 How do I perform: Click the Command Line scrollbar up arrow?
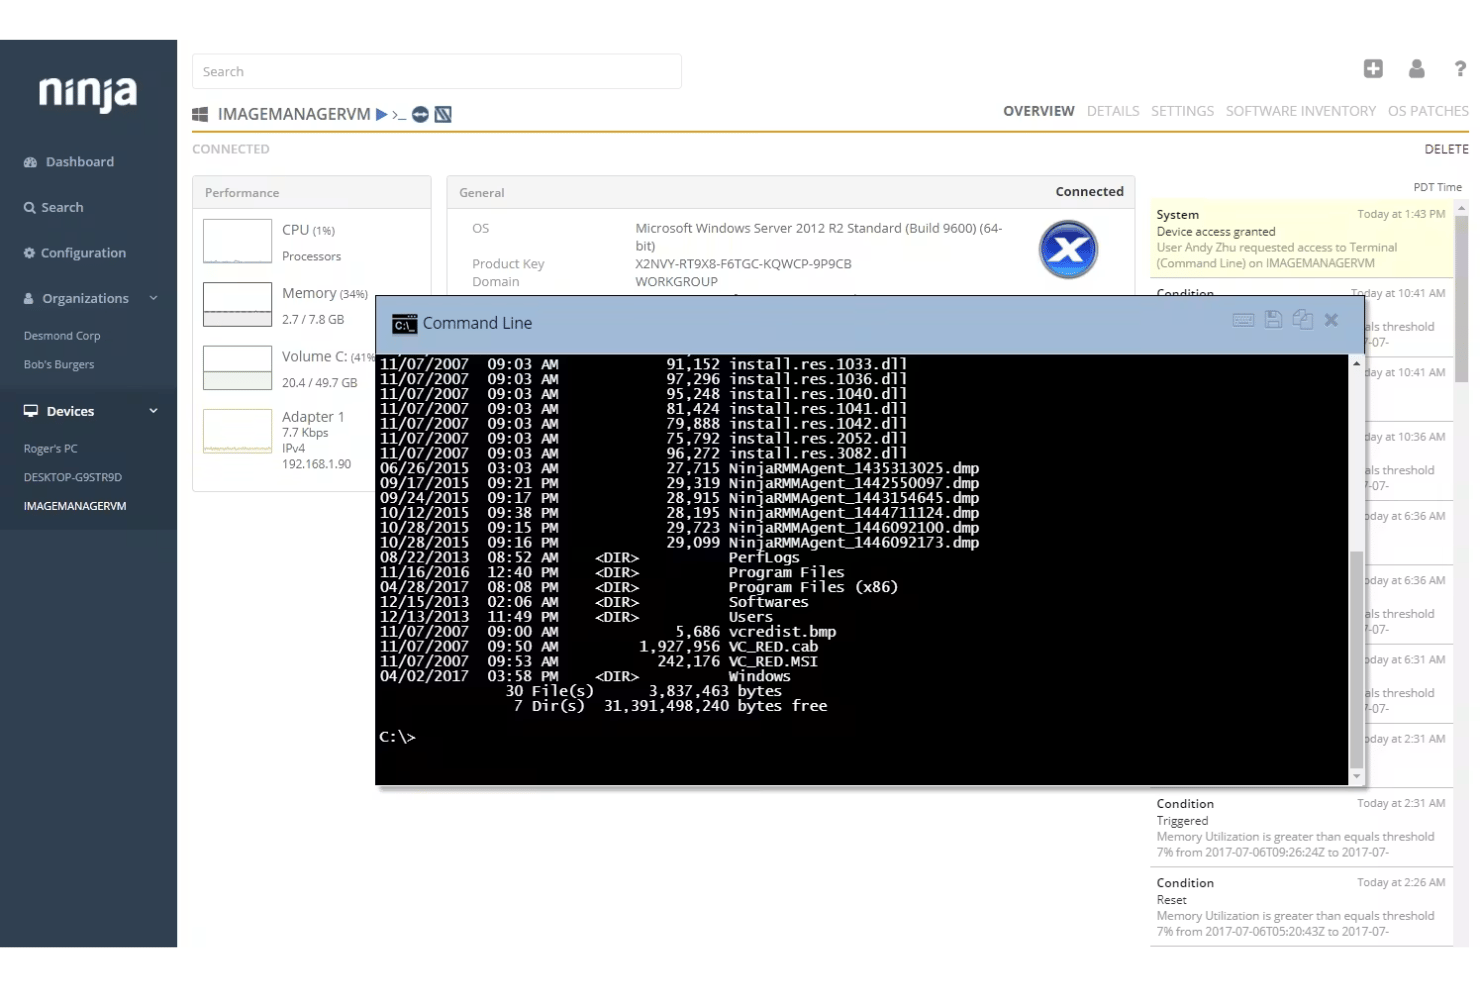1357,363
